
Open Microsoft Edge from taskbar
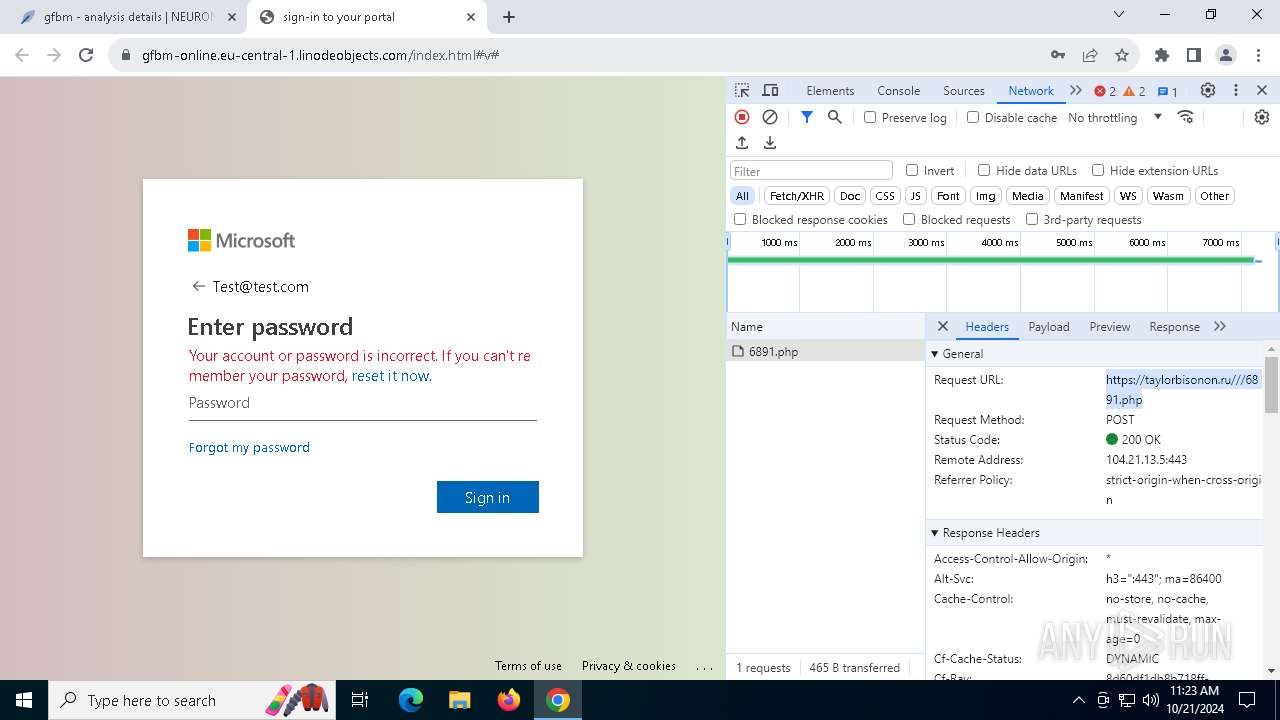(411, 700)
